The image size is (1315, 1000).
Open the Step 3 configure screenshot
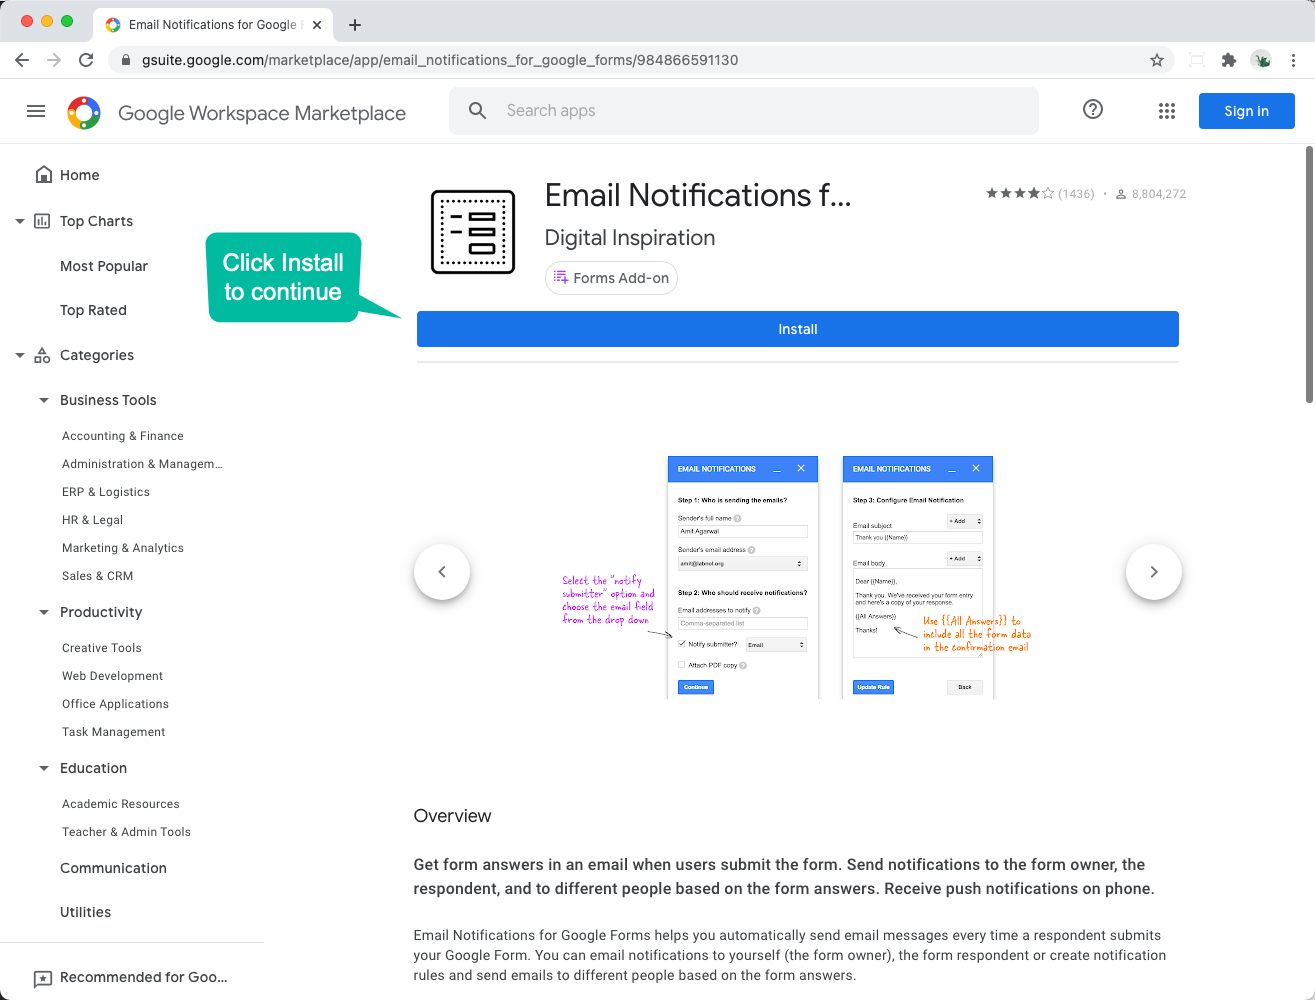918,577
